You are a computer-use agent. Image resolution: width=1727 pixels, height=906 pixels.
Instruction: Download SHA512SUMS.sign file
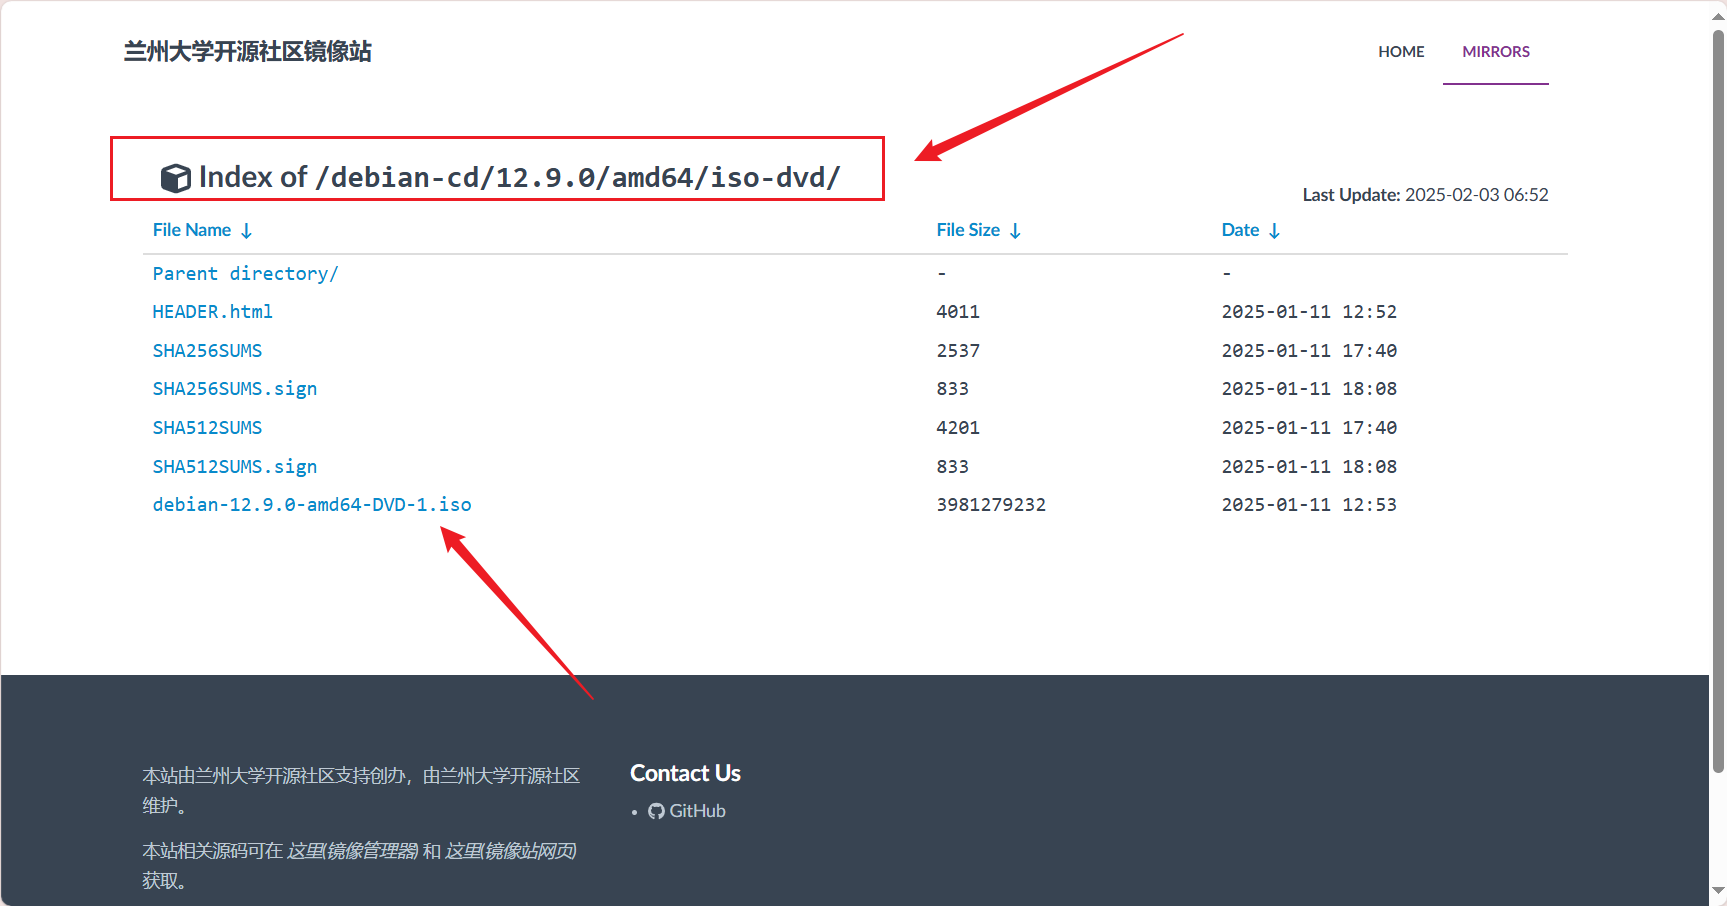[235, 467]
